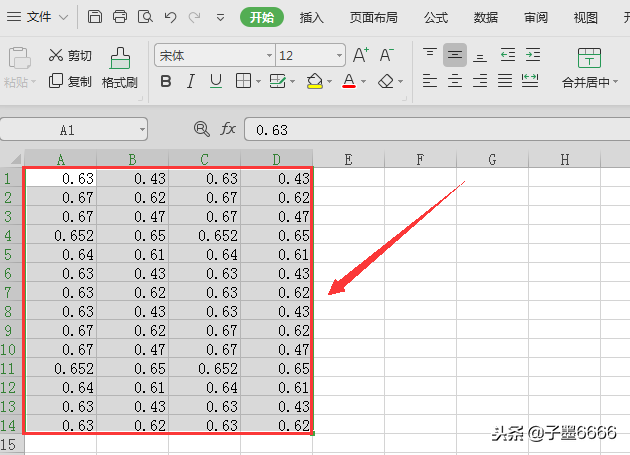Toggle italic formatting
The height and width of the screenshot is (455, 630).
(191, 81)
